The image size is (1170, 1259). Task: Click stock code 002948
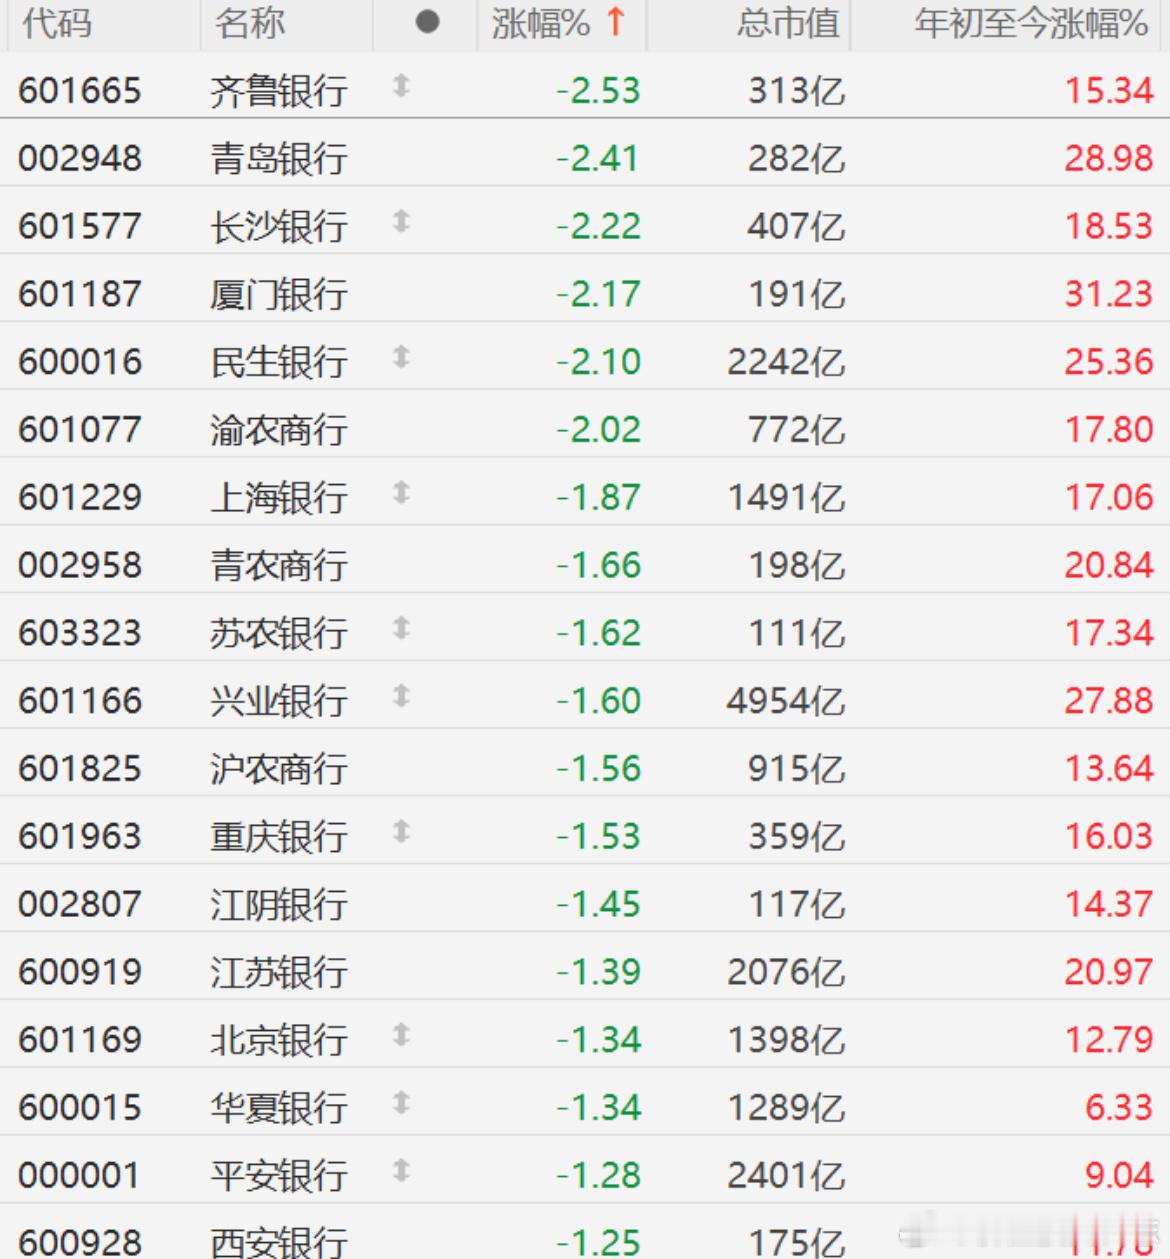tap(80, 159)
